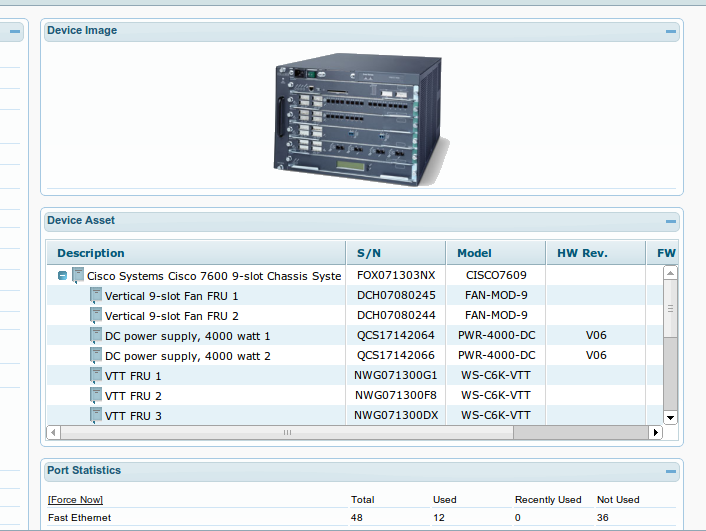The image size is (706, 531).
Task: Select the VTT FRU 2 row
Action: [355, 395]
